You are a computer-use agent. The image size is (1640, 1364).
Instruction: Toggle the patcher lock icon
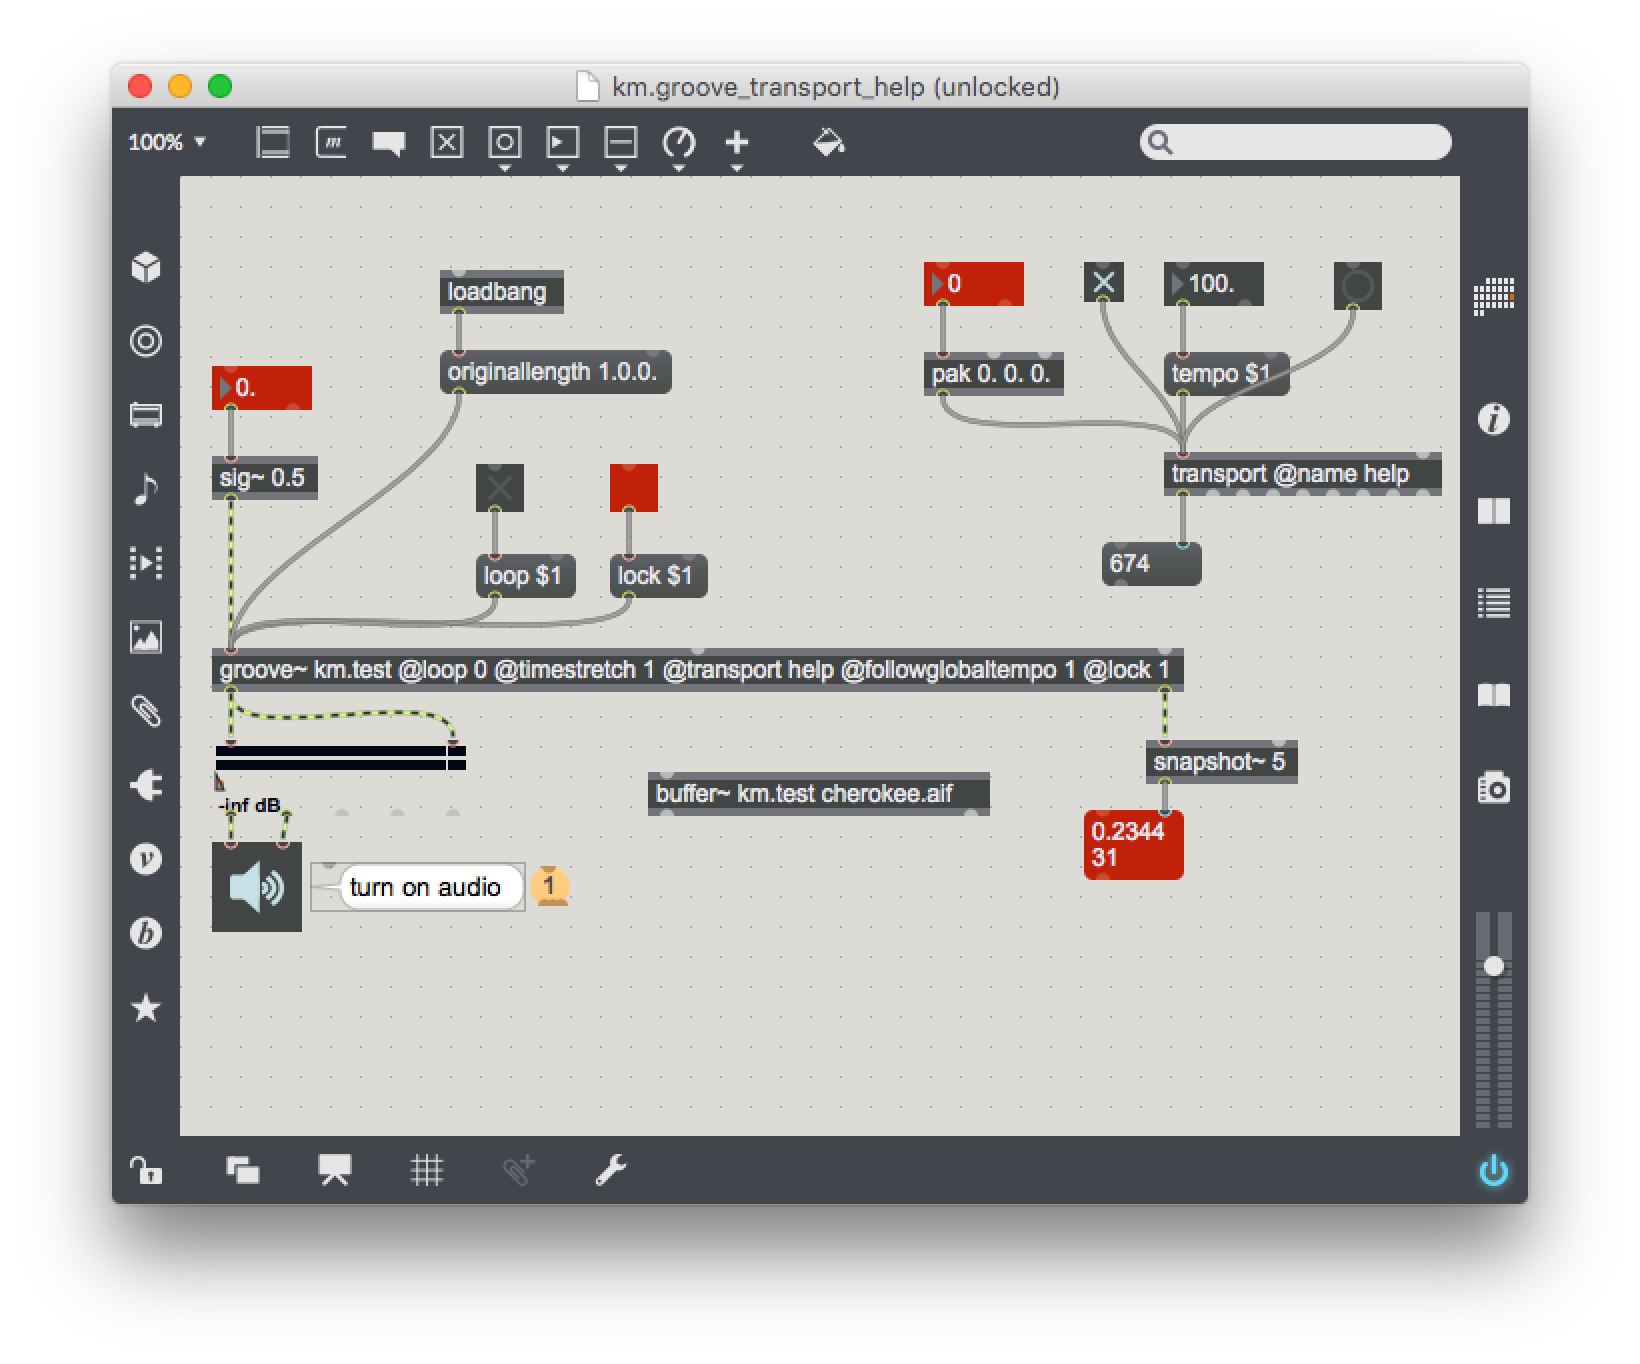click(146, 1170)
